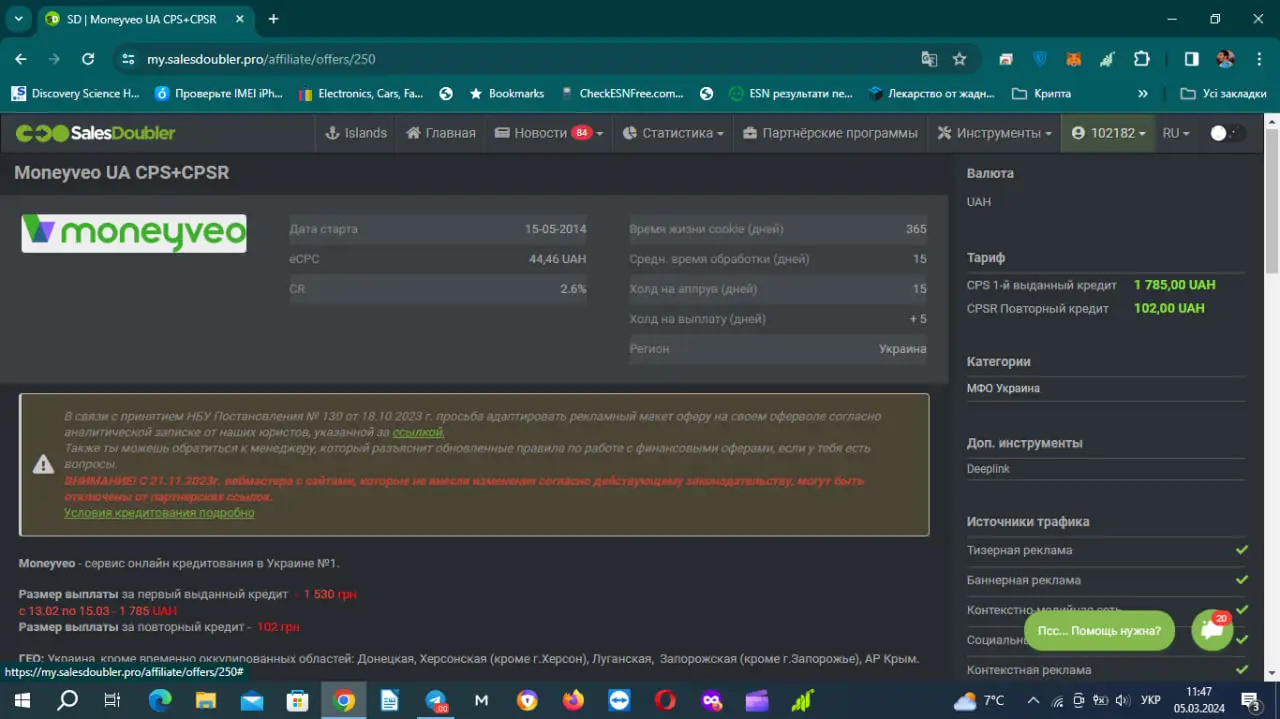Toggle the browser side panel
Image resolution: width=1280 pixels, height=719 pixels.
coord(1192,59)
